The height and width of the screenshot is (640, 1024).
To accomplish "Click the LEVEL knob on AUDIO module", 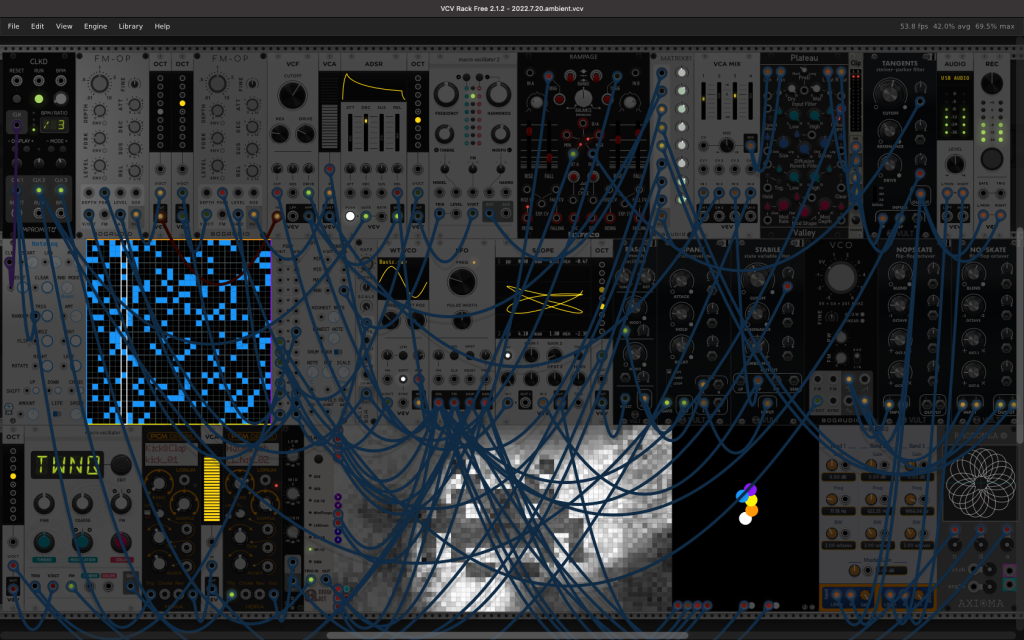I will (x=955, y=163).
